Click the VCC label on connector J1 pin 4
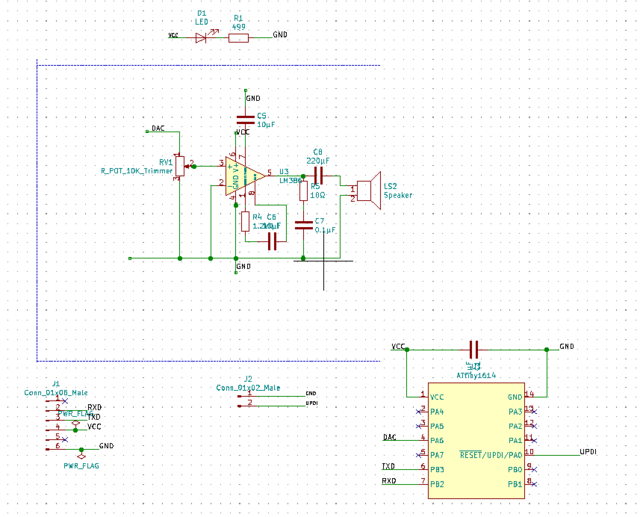The width and height of the screenshot is (640, 517). tap(94, 426)
